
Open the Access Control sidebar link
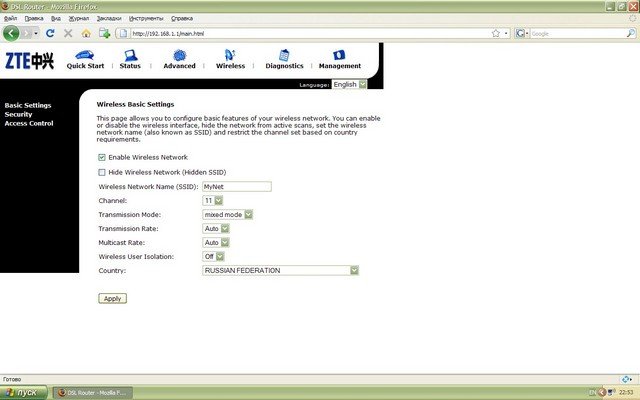(29, 123)
